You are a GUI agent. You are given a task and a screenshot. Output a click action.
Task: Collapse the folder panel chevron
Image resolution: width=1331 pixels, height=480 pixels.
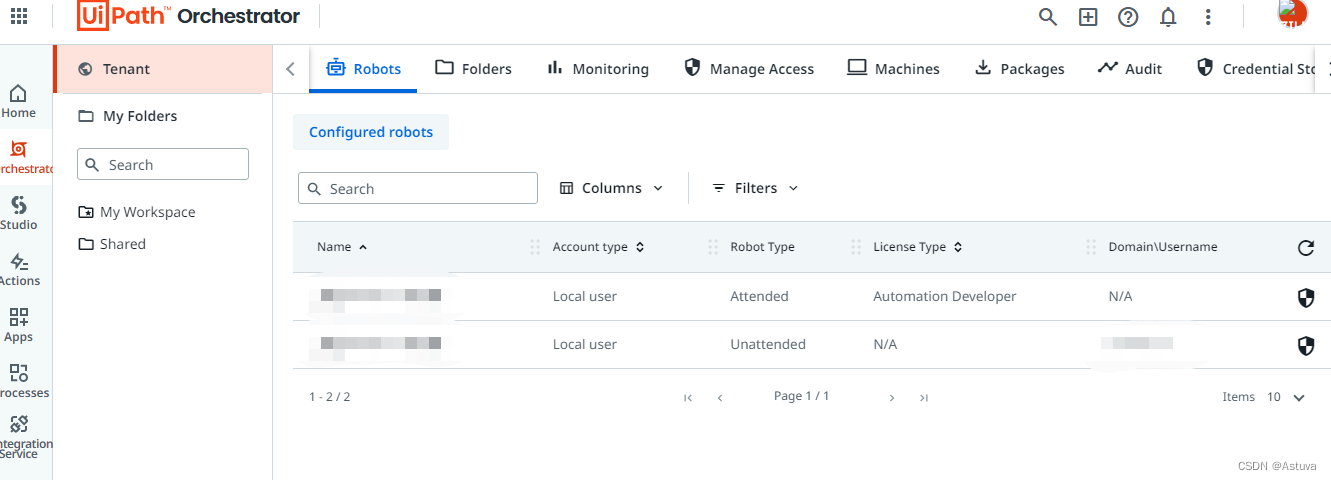pos(290,69)
